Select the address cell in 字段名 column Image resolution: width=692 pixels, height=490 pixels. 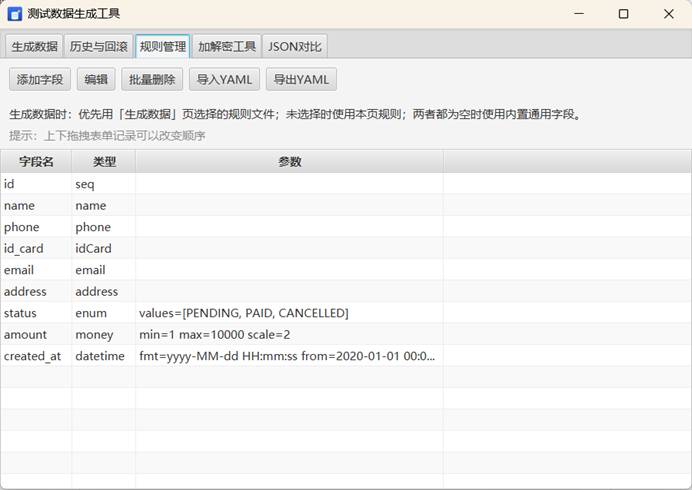[x=36, y=291]
